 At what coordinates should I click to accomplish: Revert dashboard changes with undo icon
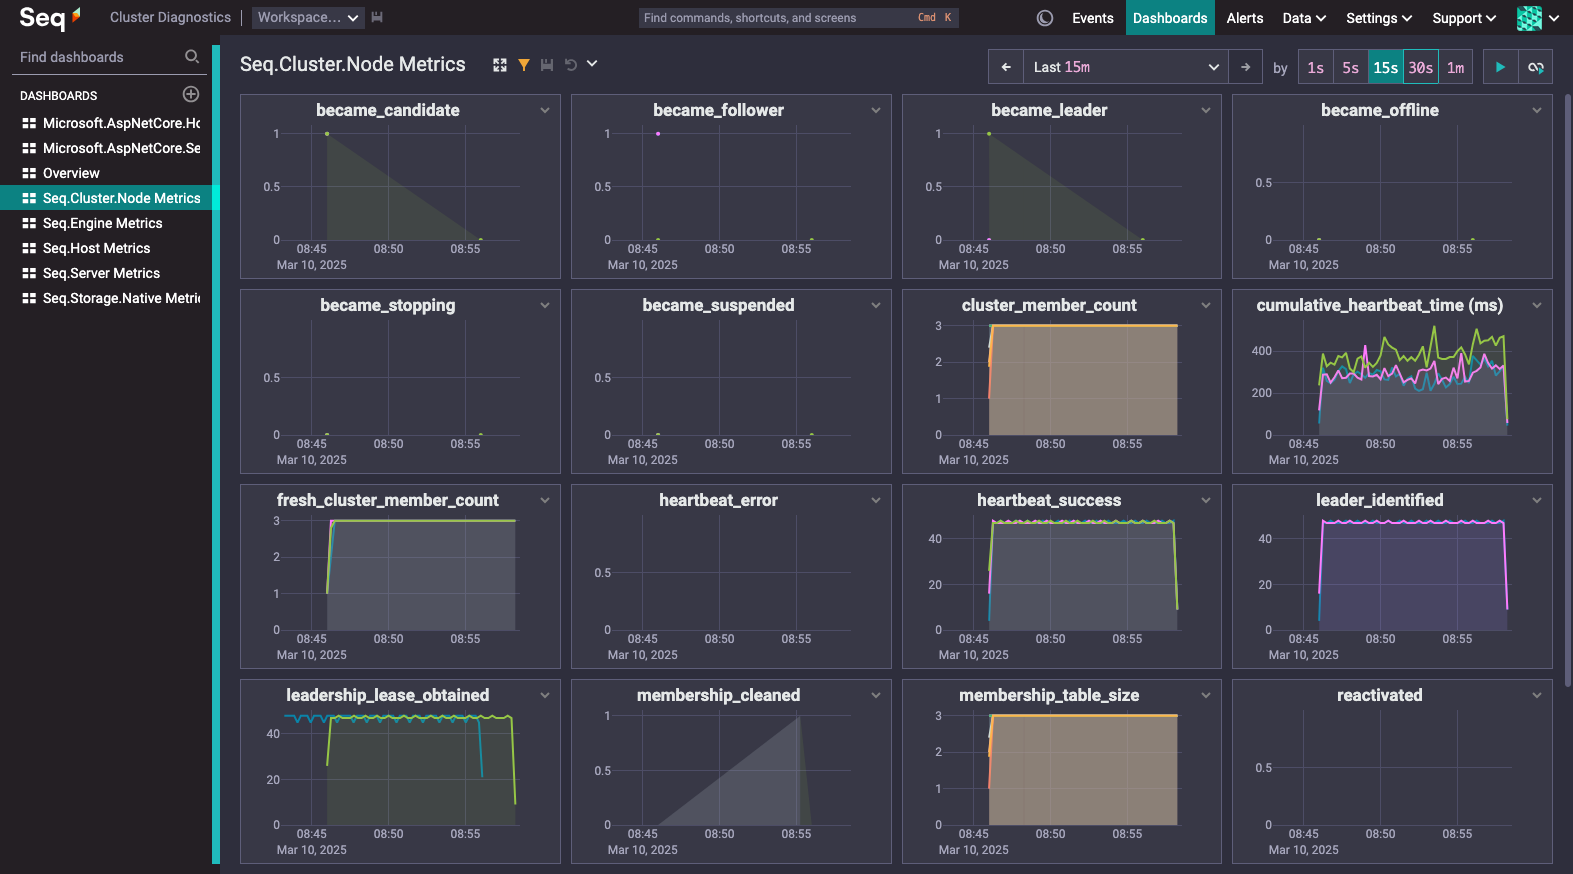[x=571, y=64]
